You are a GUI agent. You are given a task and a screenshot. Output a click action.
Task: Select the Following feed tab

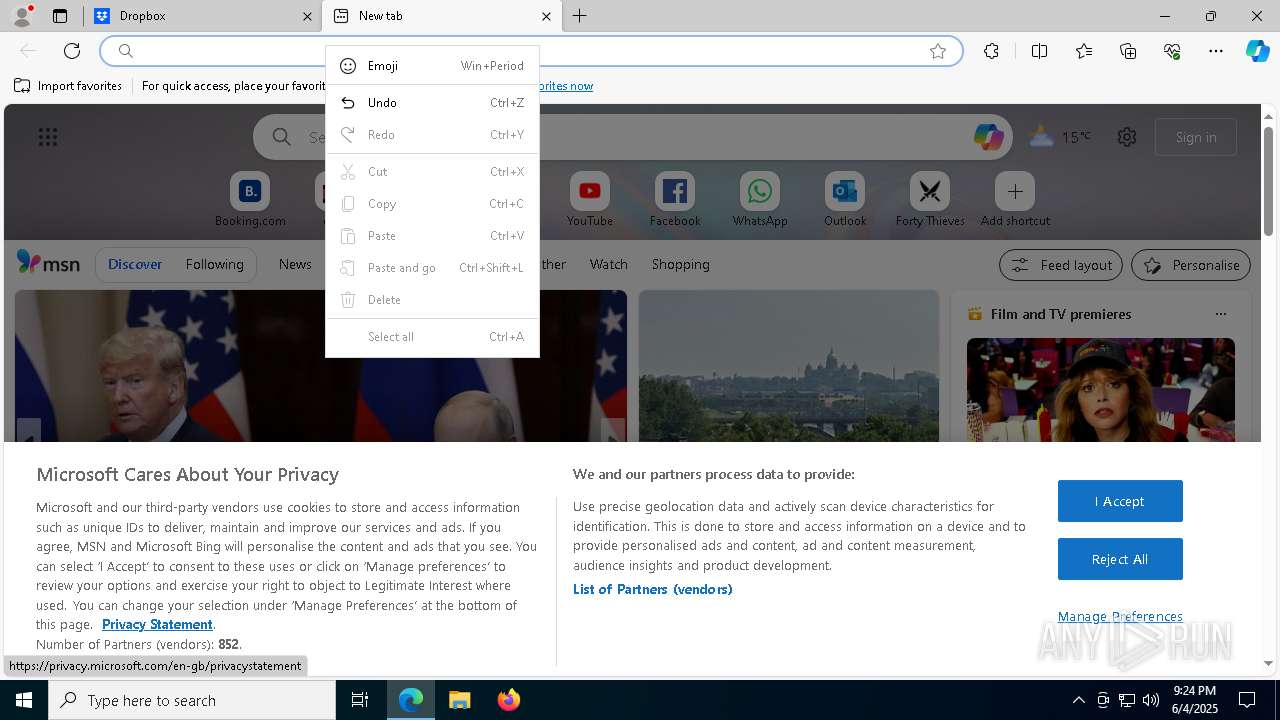pyautogui.click(x=214, y=264)
